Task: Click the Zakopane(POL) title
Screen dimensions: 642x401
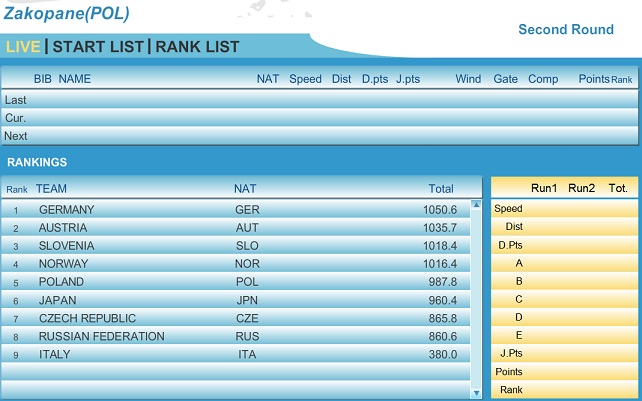Action: tap(66, 13)
